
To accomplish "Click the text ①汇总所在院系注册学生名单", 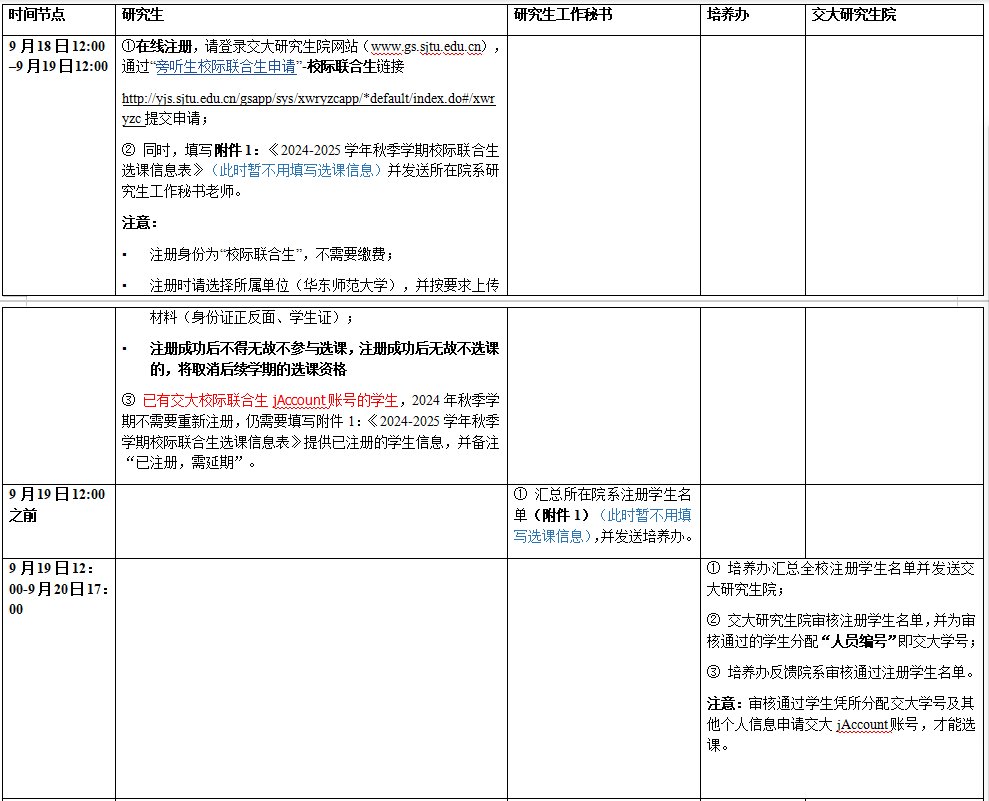I will pyautogui.click(x=602, y=505).
